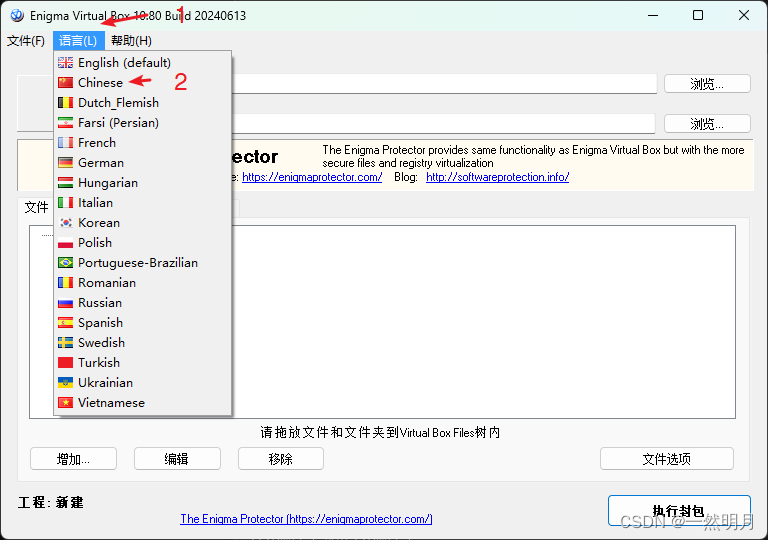Open the 帮助(H) help menu
Screen dimensions: 768x540
coord(131,41)
